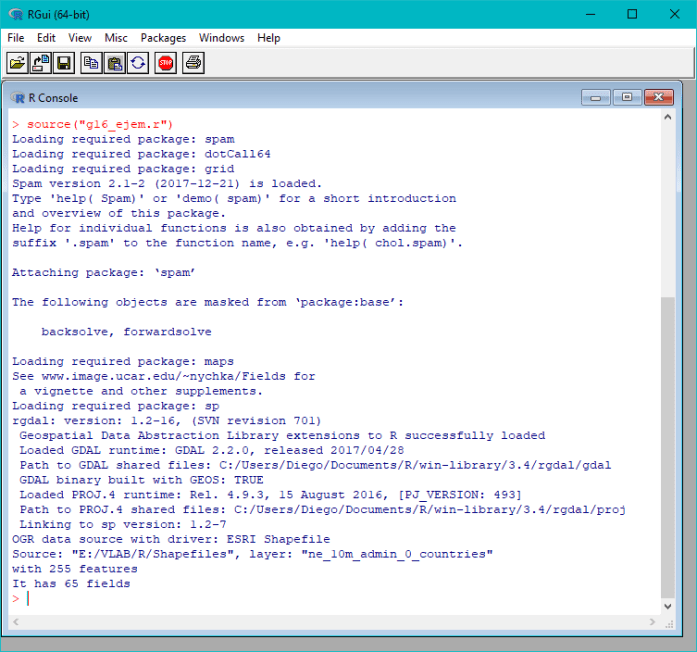Open the Misc menu
697x652 pixels.
click(x=116, y=38)
